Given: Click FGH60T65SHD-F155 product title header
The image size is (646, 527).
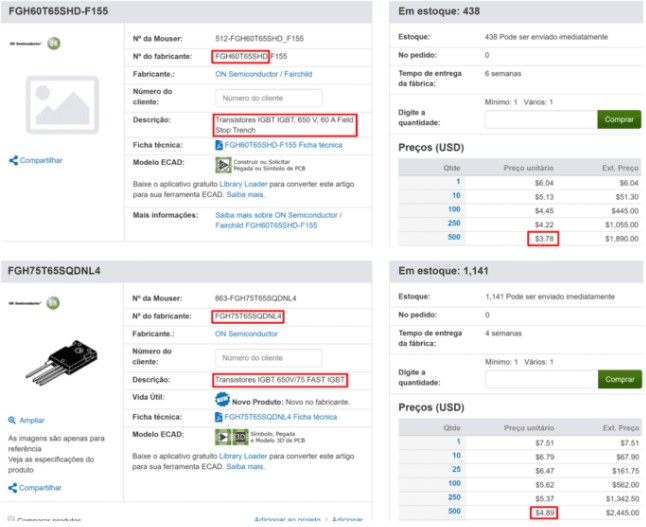Looking at the screenshot, I should (59, 11).
